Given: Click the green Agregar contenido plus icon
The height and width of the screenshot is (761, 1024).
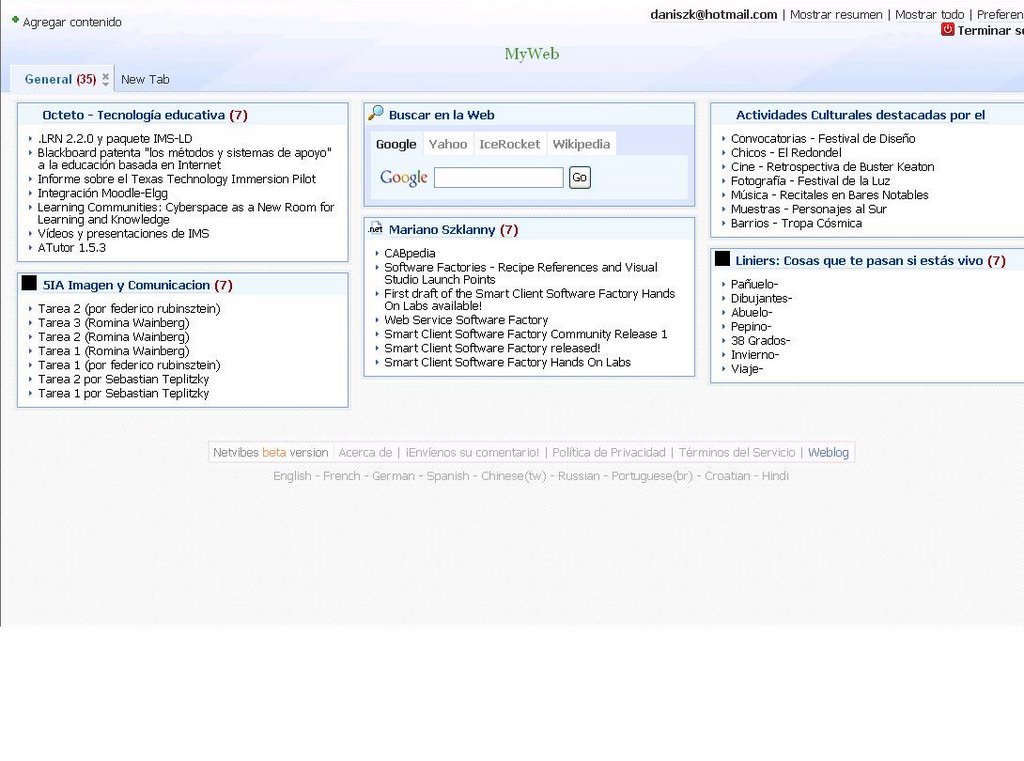Looking at the screenshot, I should tap(16, 20).
